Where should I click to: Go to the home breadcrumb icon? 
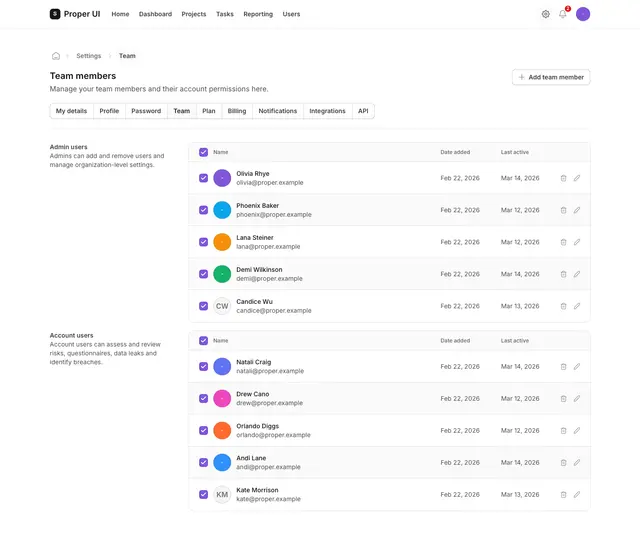pyautogui.click(x=56, y=56)
